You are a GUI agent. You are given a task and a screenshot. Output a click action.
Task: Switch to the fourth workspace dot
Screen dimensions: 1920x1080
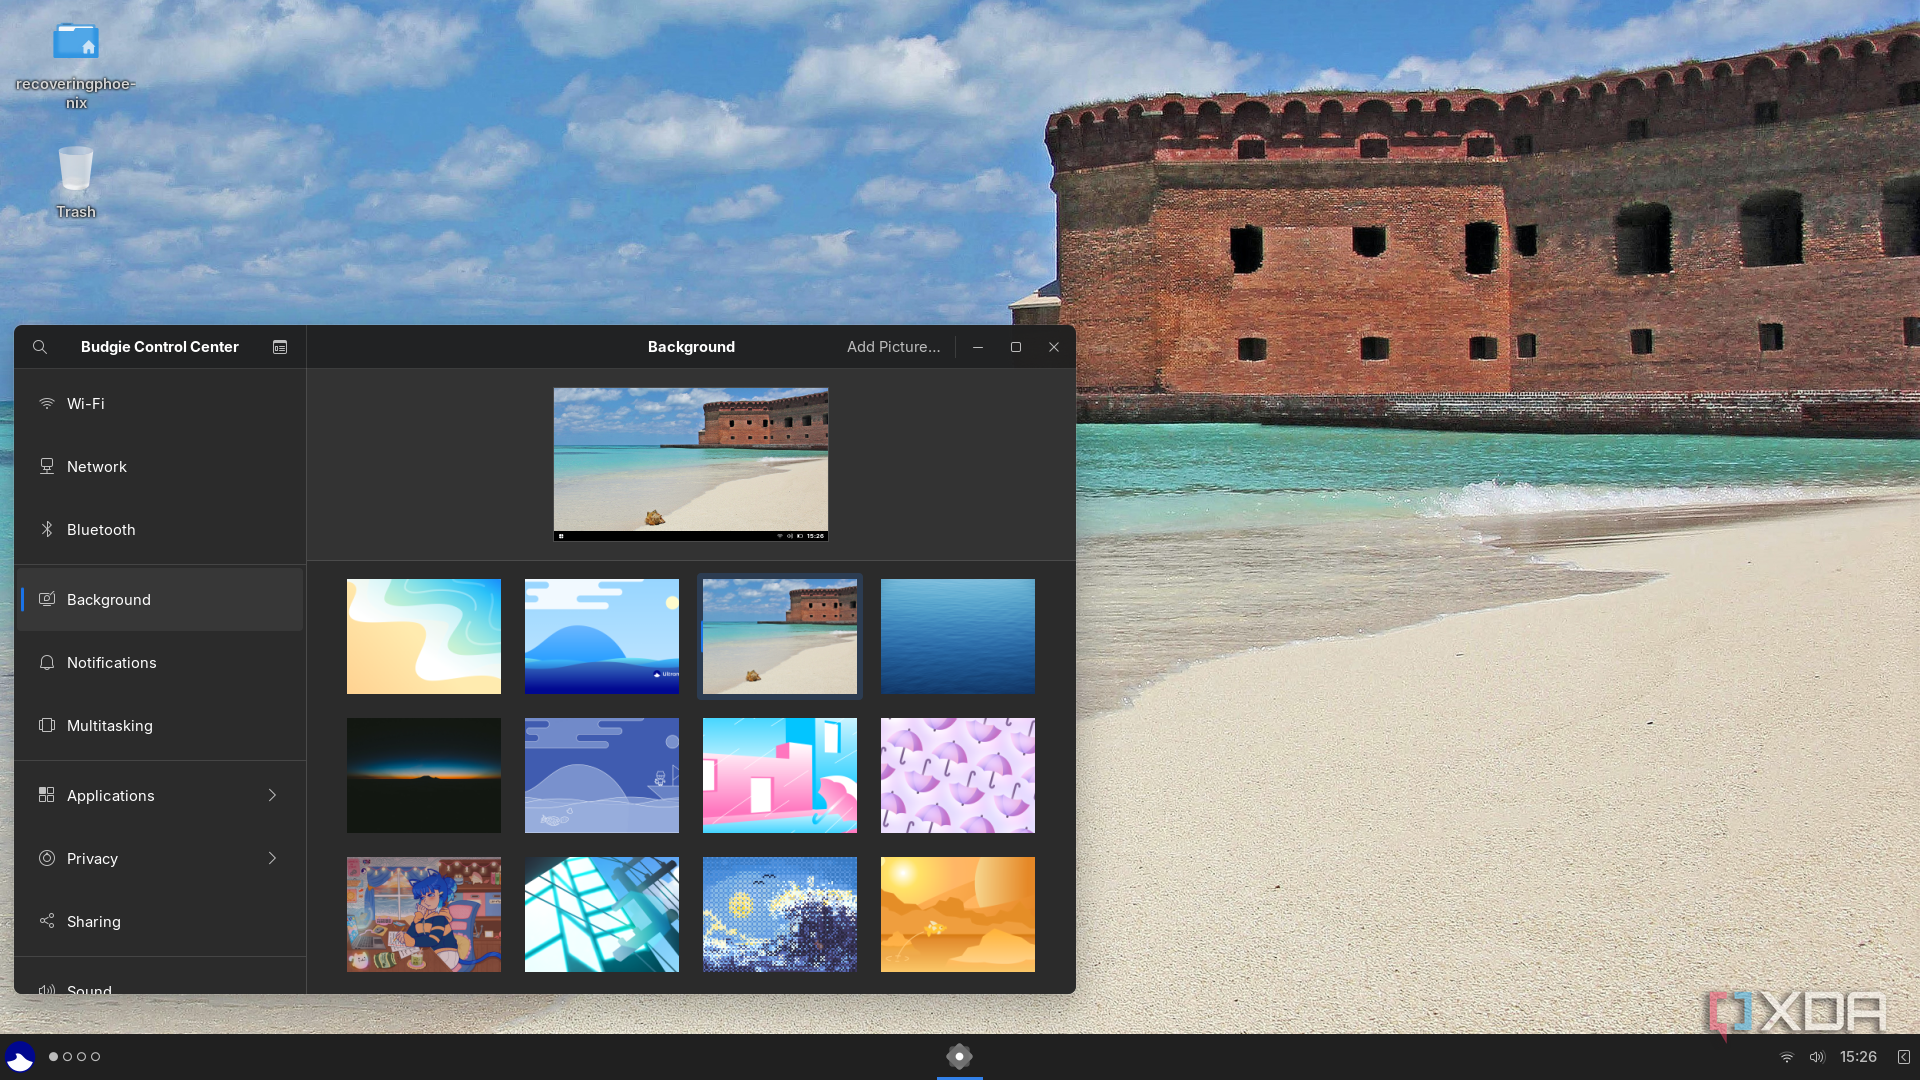(96, 1057)
